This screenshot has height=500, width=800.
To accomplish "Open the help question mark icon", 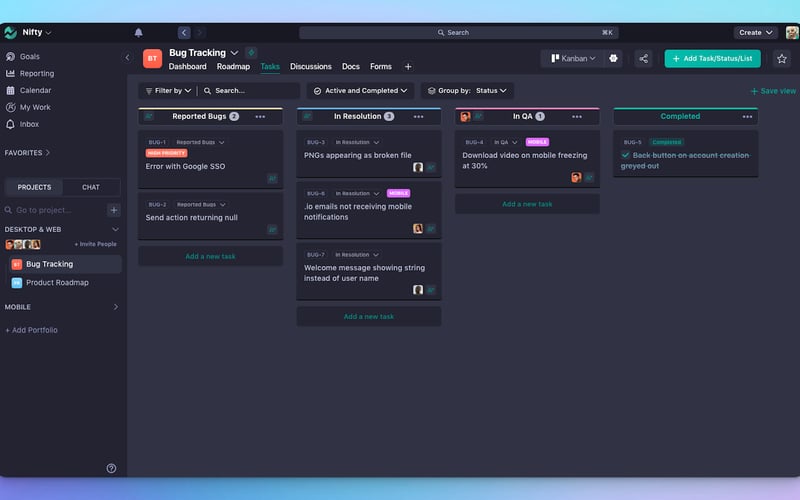I will coord(111,468).
